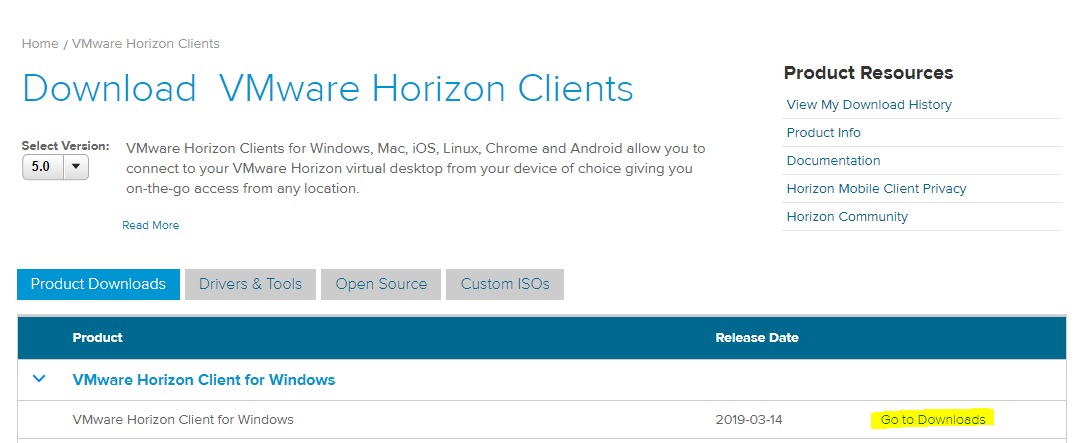Click the Download VMware Horizon Clients page title
The image size is (1076, 443).
(327, 88)
